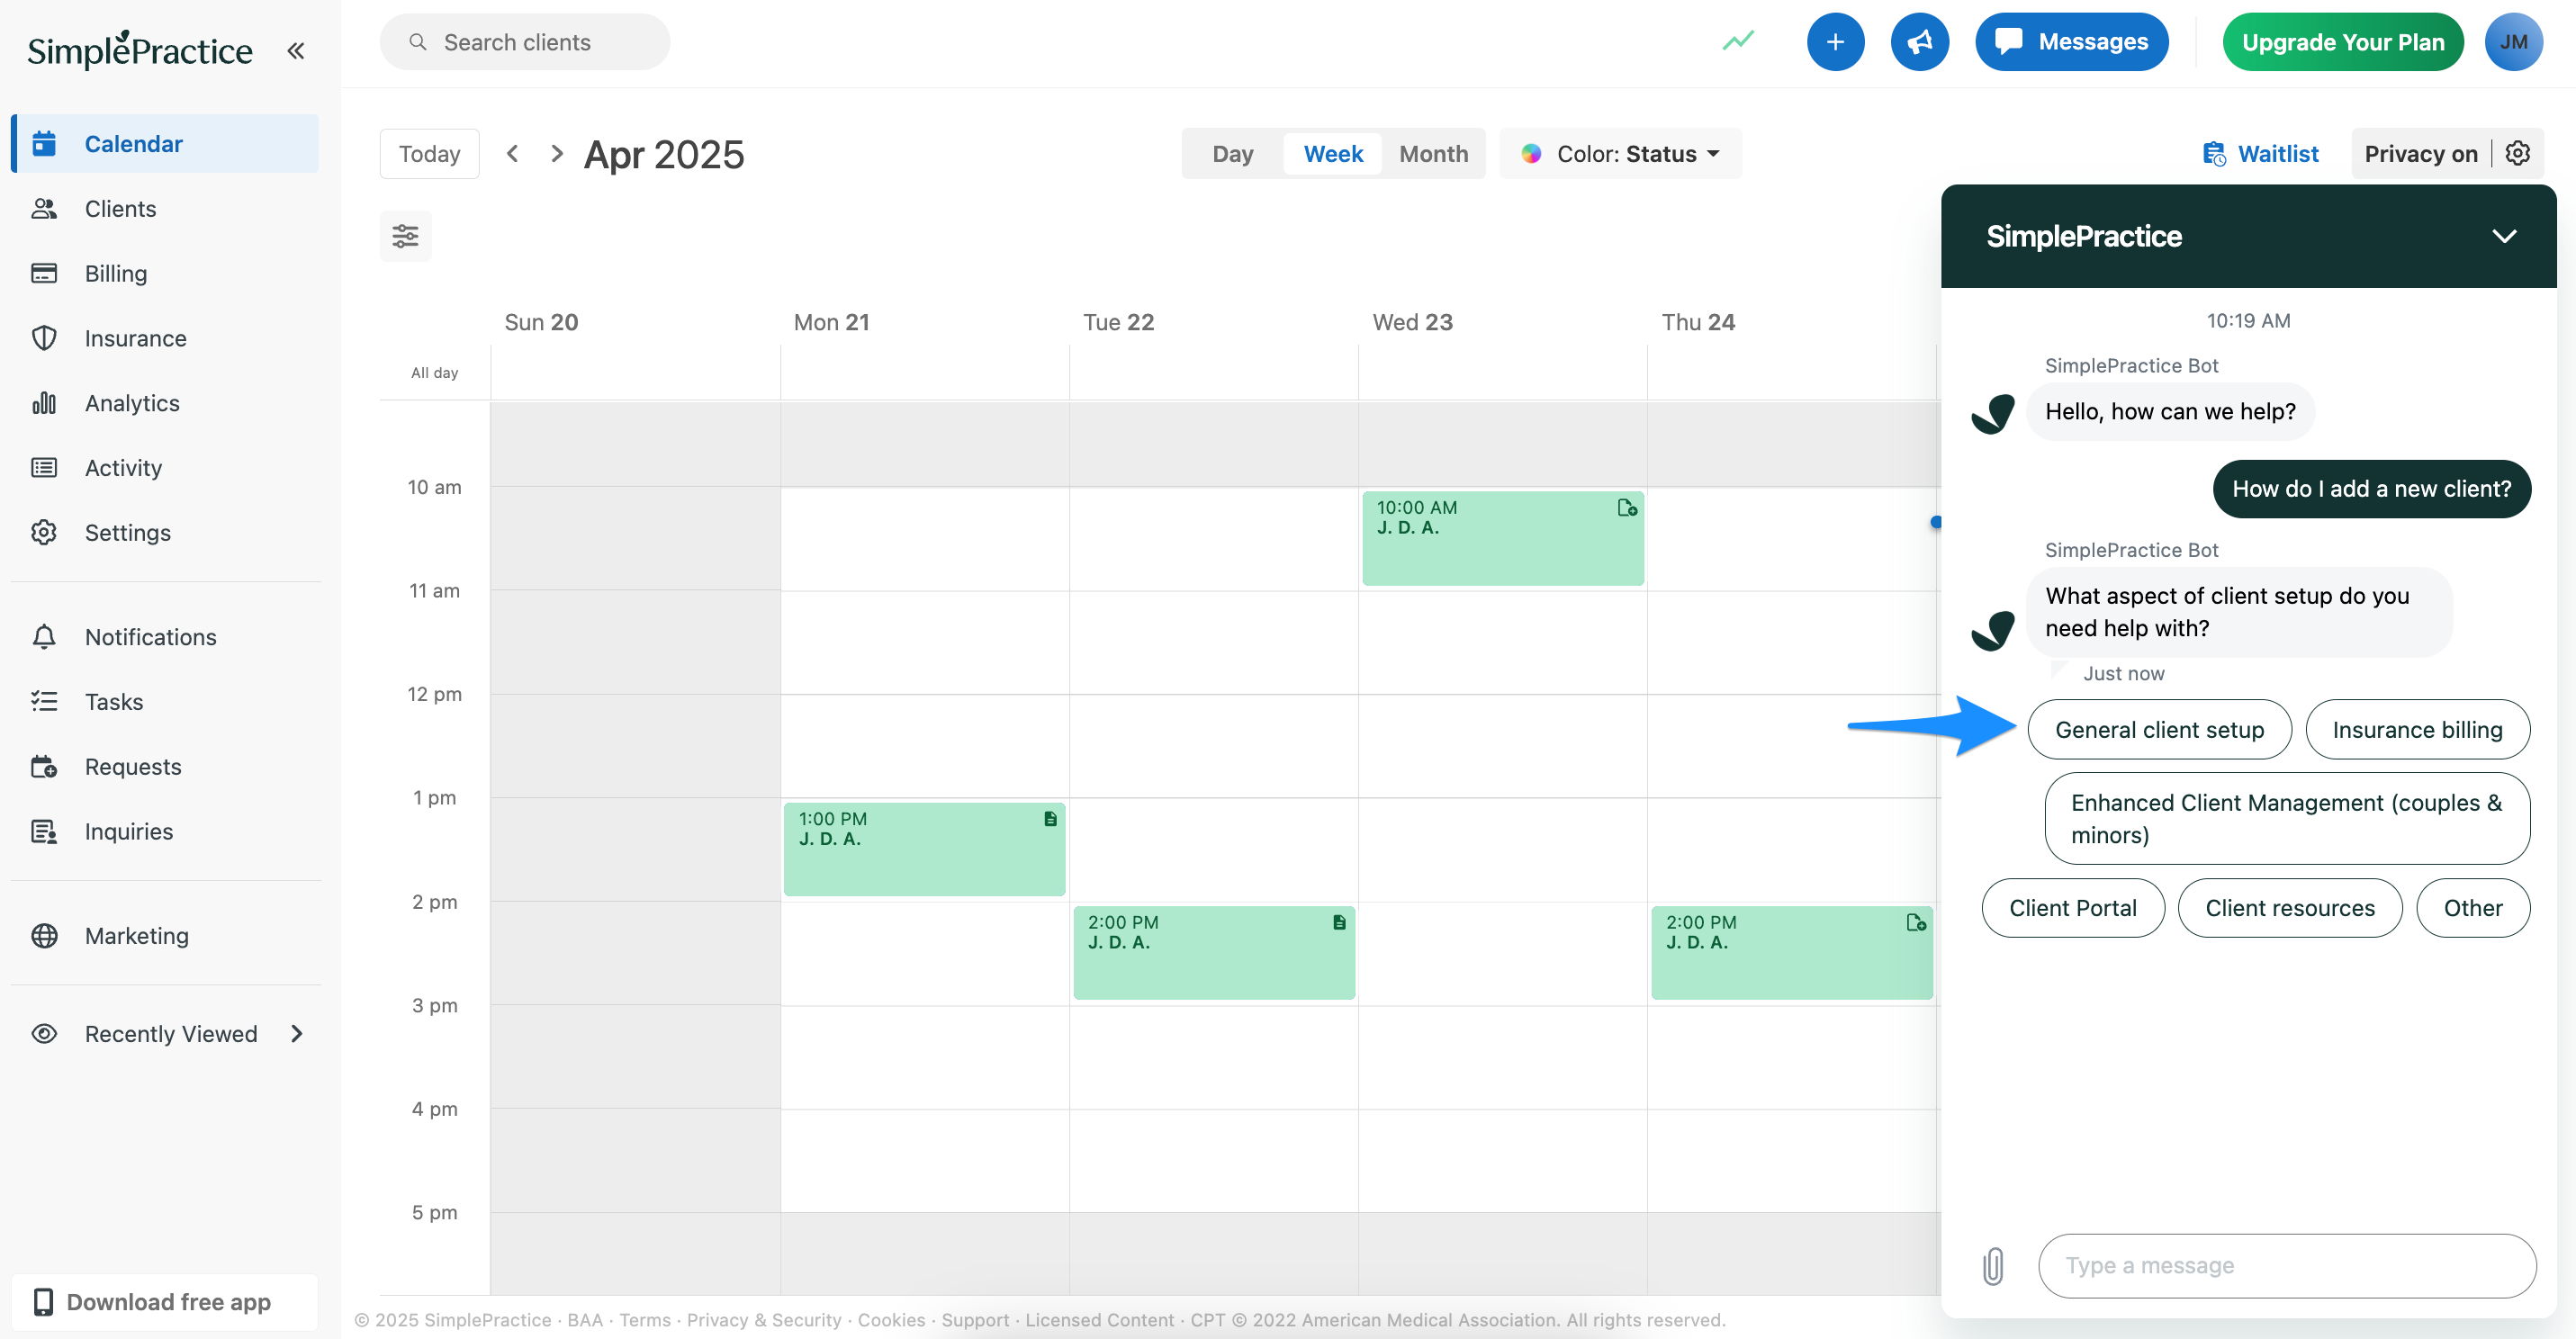This screenshot has width=2576, height=1339.
Task: Open the Terms footer link
Action: tap(645, 1319)
